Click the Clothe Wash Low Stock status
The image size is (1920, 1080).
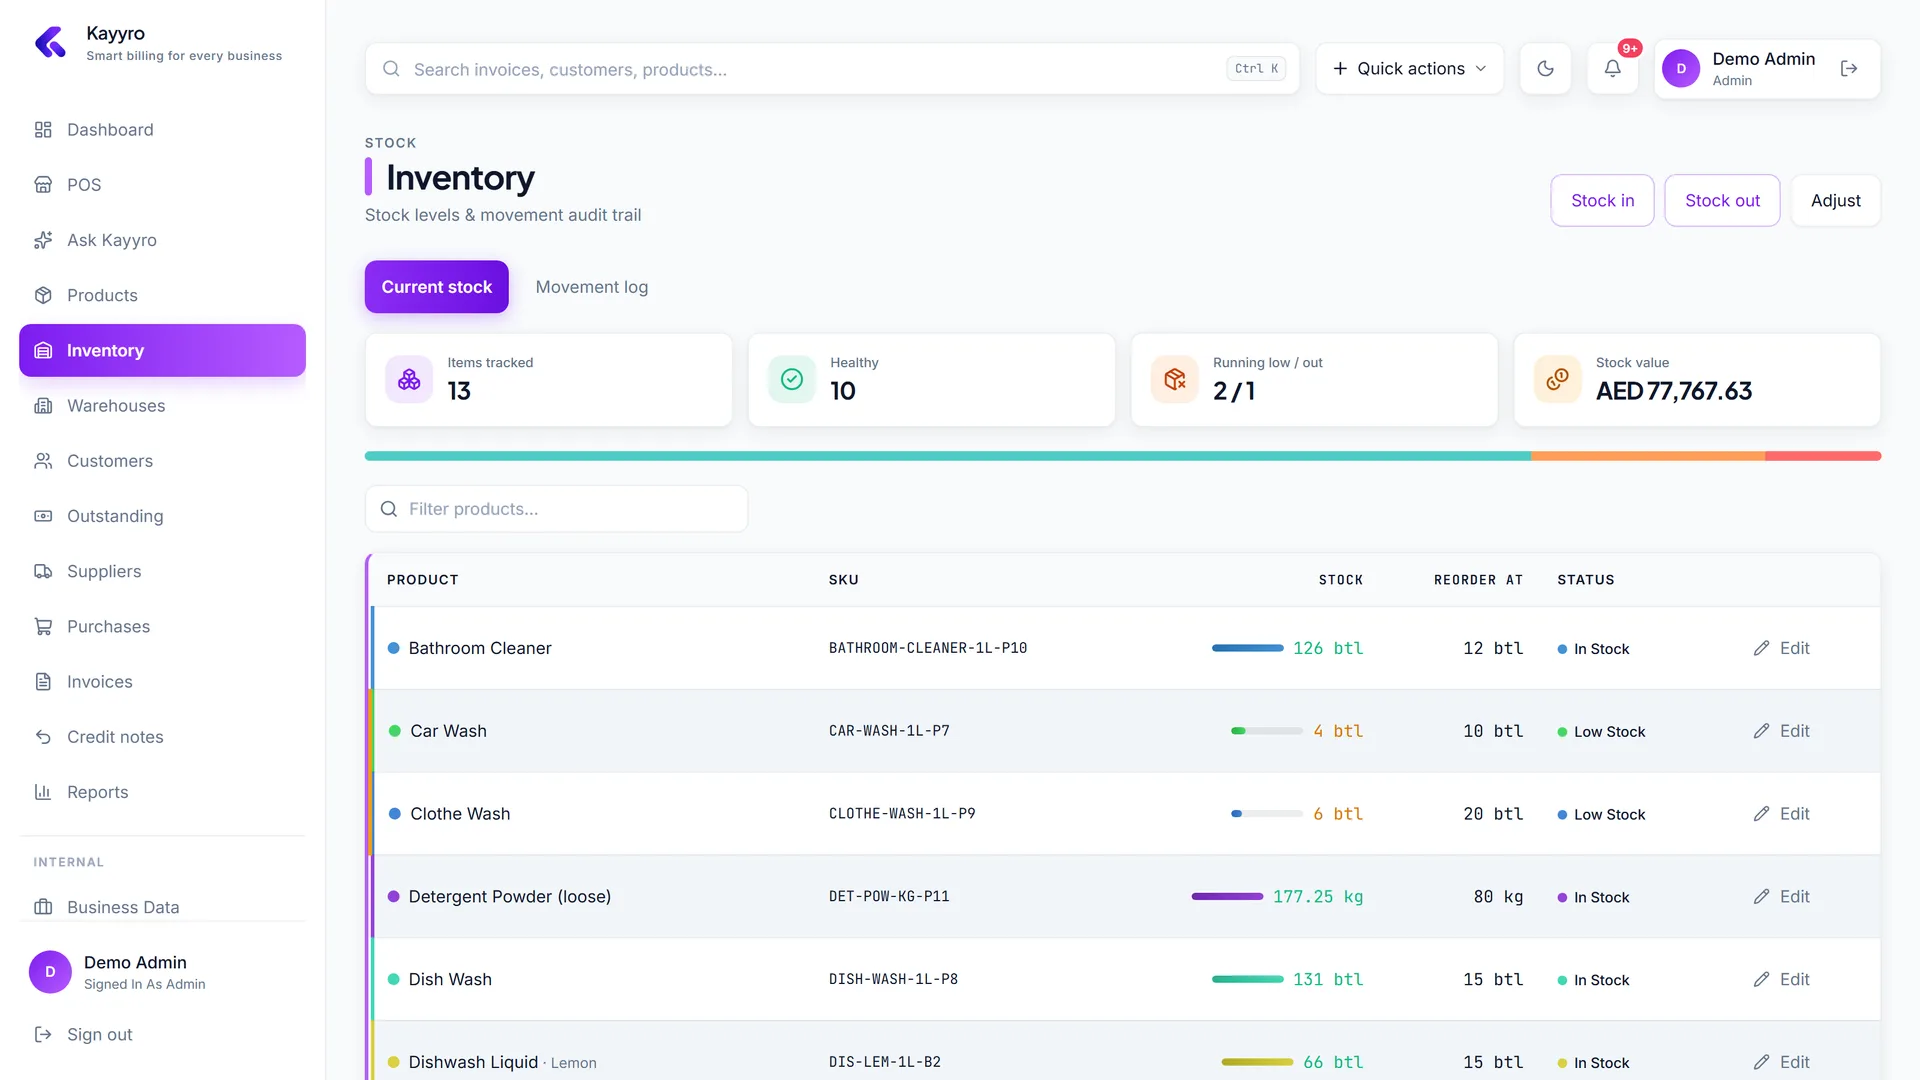(1601, 815)
